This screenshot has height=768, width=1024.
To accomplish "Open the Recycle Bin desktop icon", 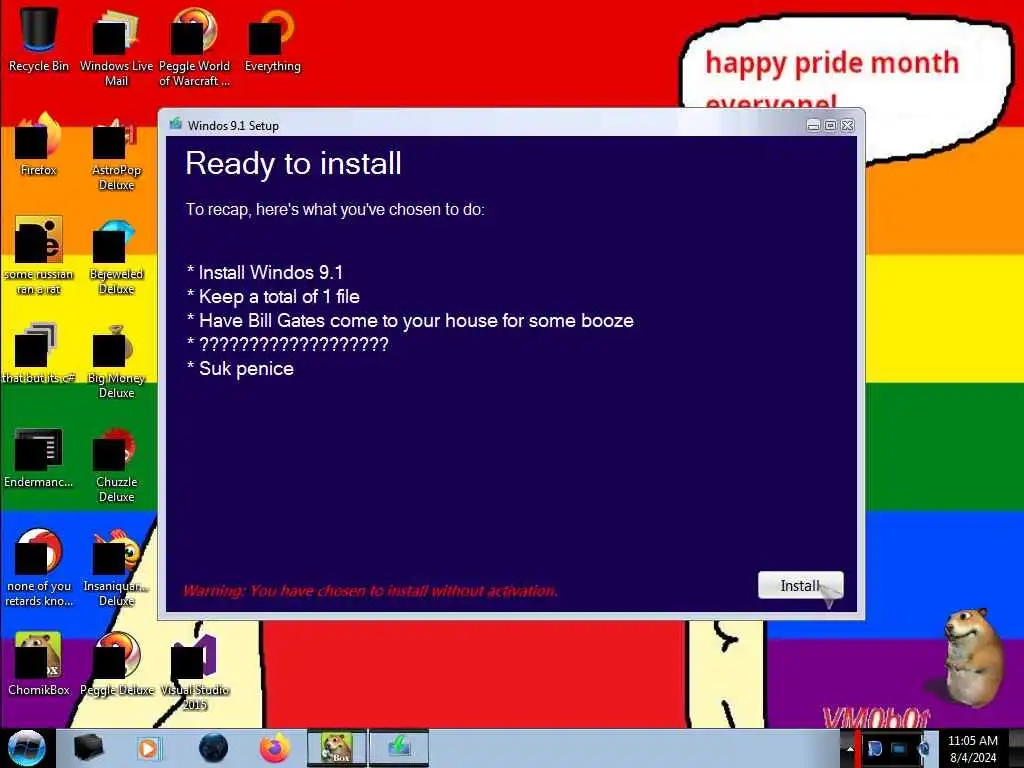I will 39,40.
